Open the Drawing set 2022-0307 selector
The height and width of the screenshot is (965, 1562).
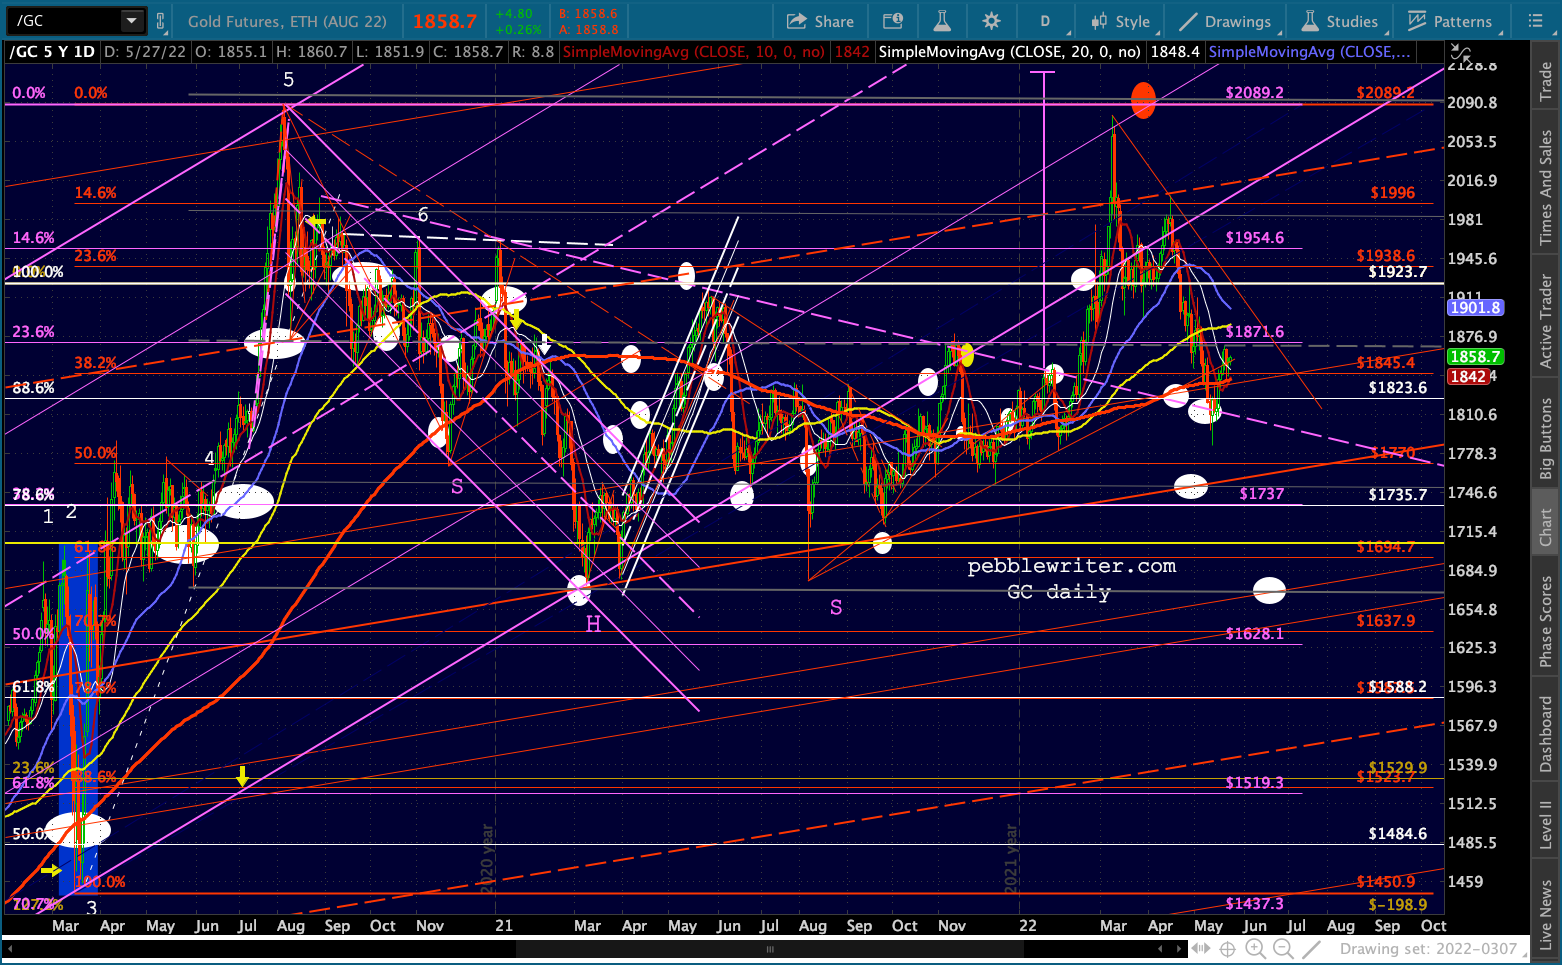(x=1428, y=949)
